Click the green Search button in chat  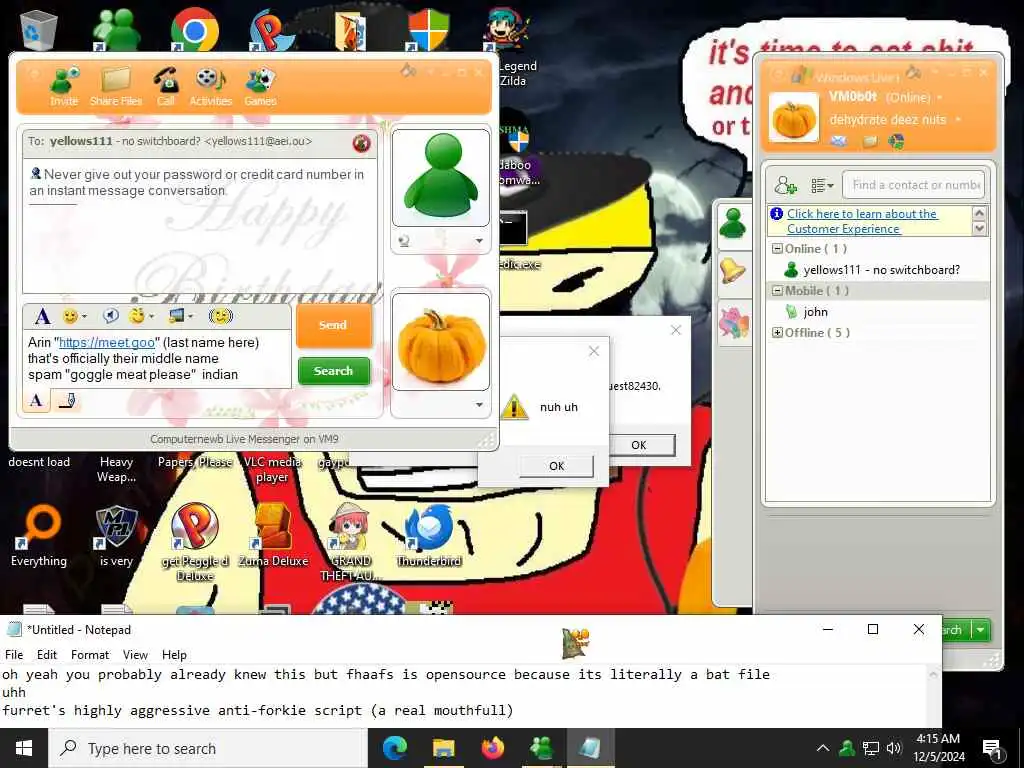pos(334,371)
